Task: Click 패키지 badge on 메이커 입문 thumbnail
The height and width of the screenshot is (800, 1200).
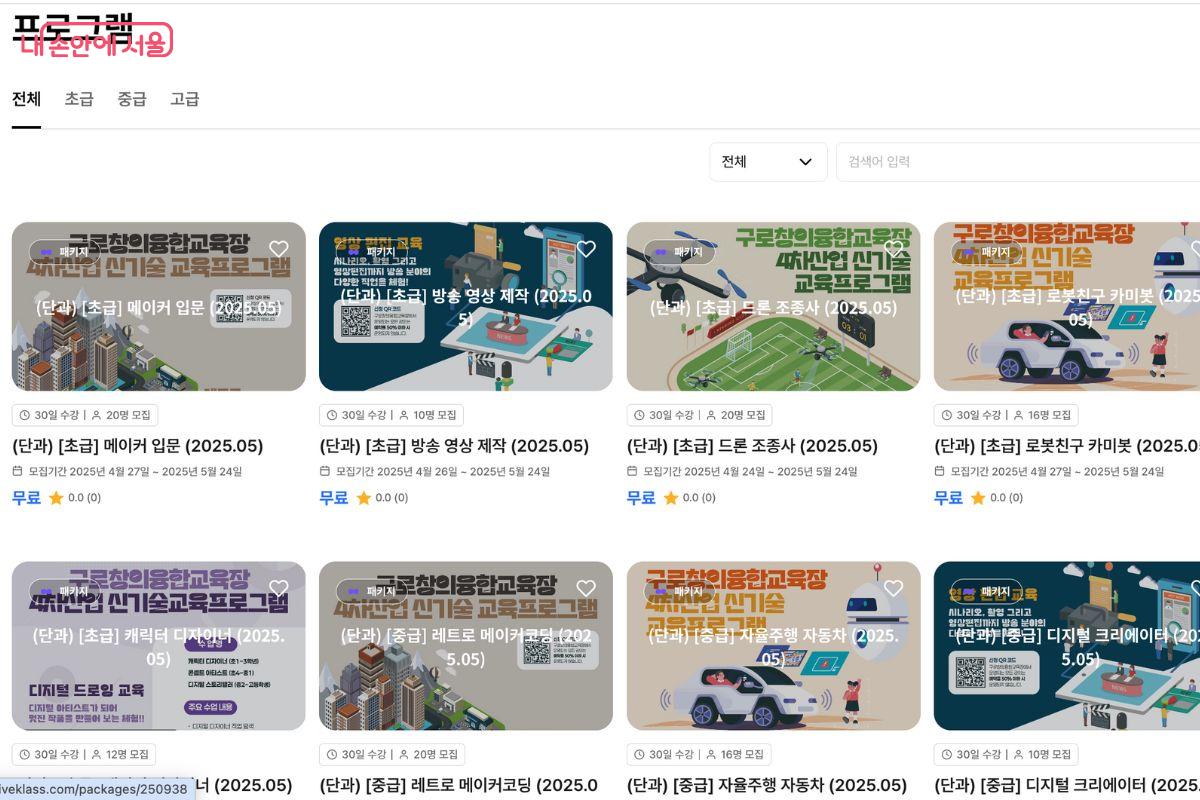Action: click(x=65, y=252)
